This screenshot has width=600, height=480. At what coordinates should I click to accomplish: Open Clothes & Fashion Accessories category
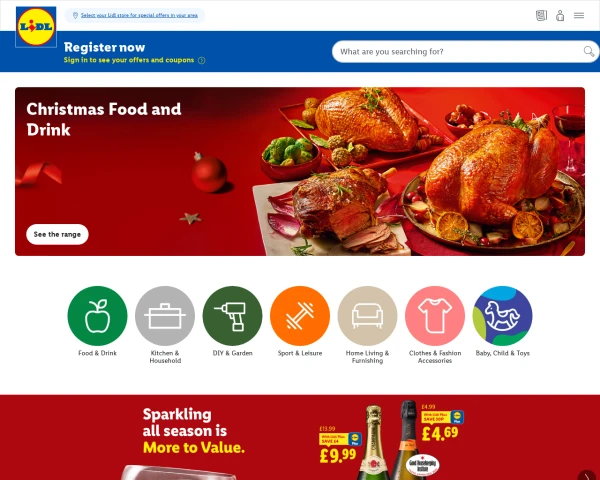[435, 316]
